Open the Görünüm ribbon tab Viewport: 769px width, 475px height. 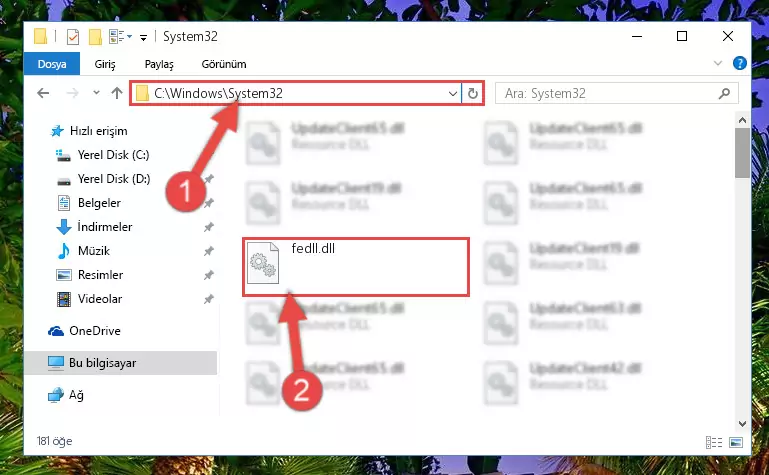click(x=224, y=64)
